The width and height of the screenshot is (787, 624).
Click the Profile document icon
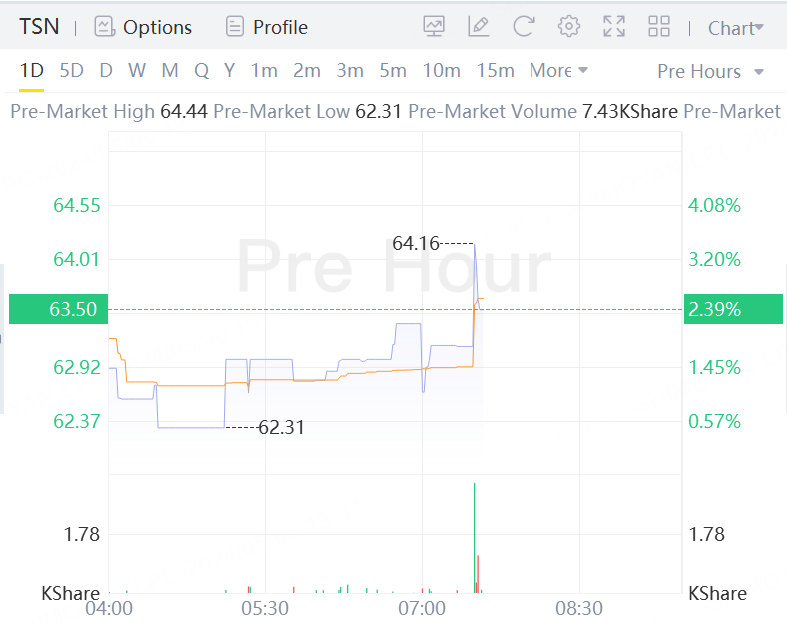235,27
